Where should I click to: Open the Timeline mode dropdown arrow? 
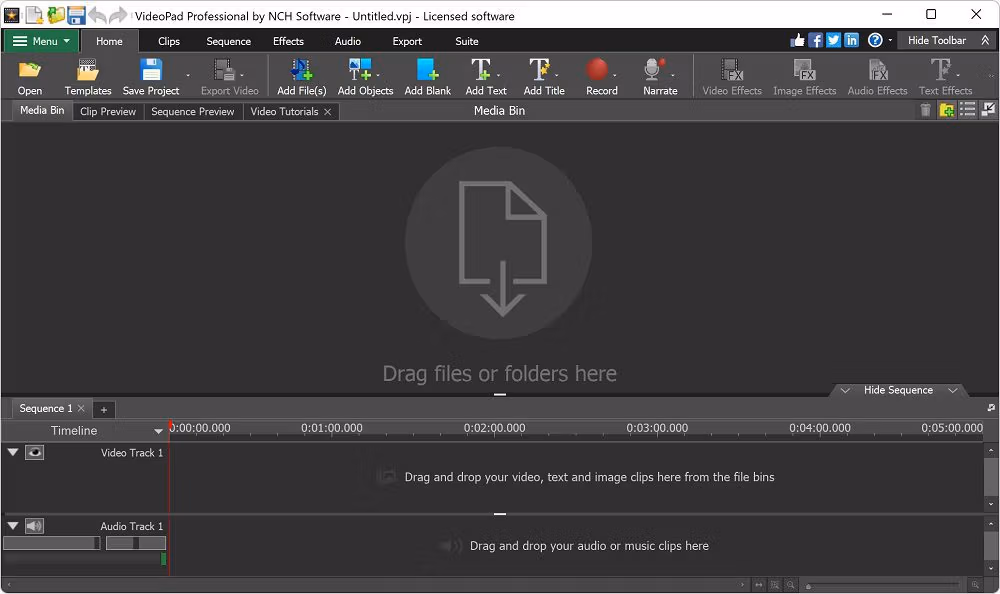[x=158, y=431]
